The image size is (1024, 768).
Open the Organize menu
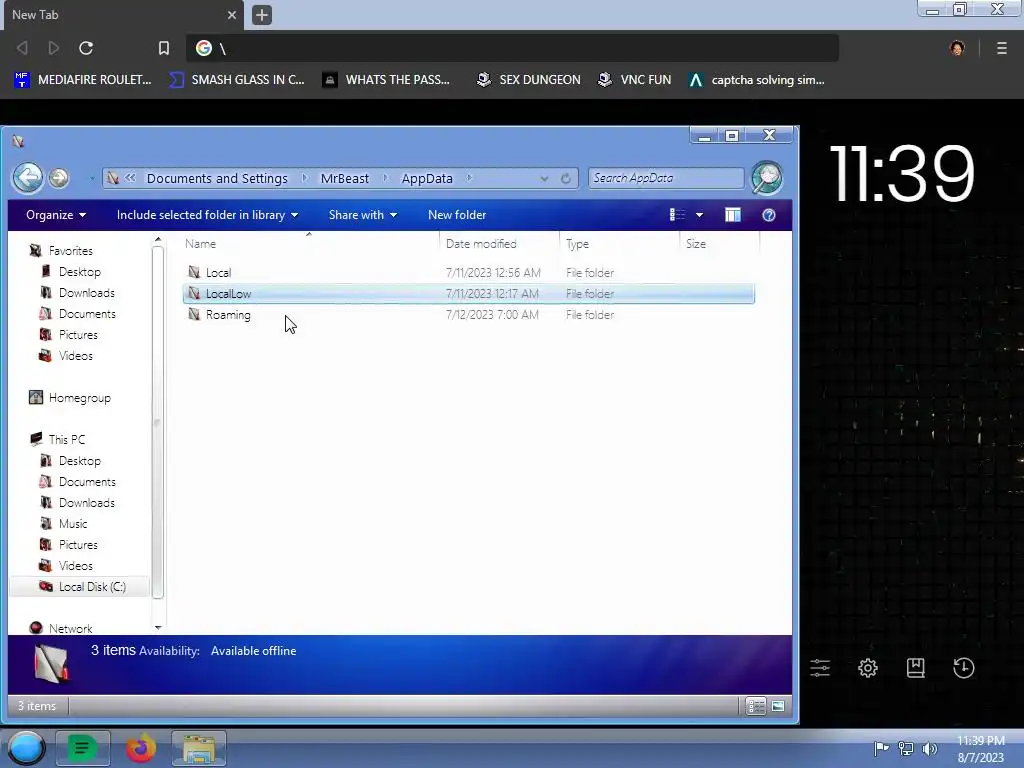(x=56, y=215)
